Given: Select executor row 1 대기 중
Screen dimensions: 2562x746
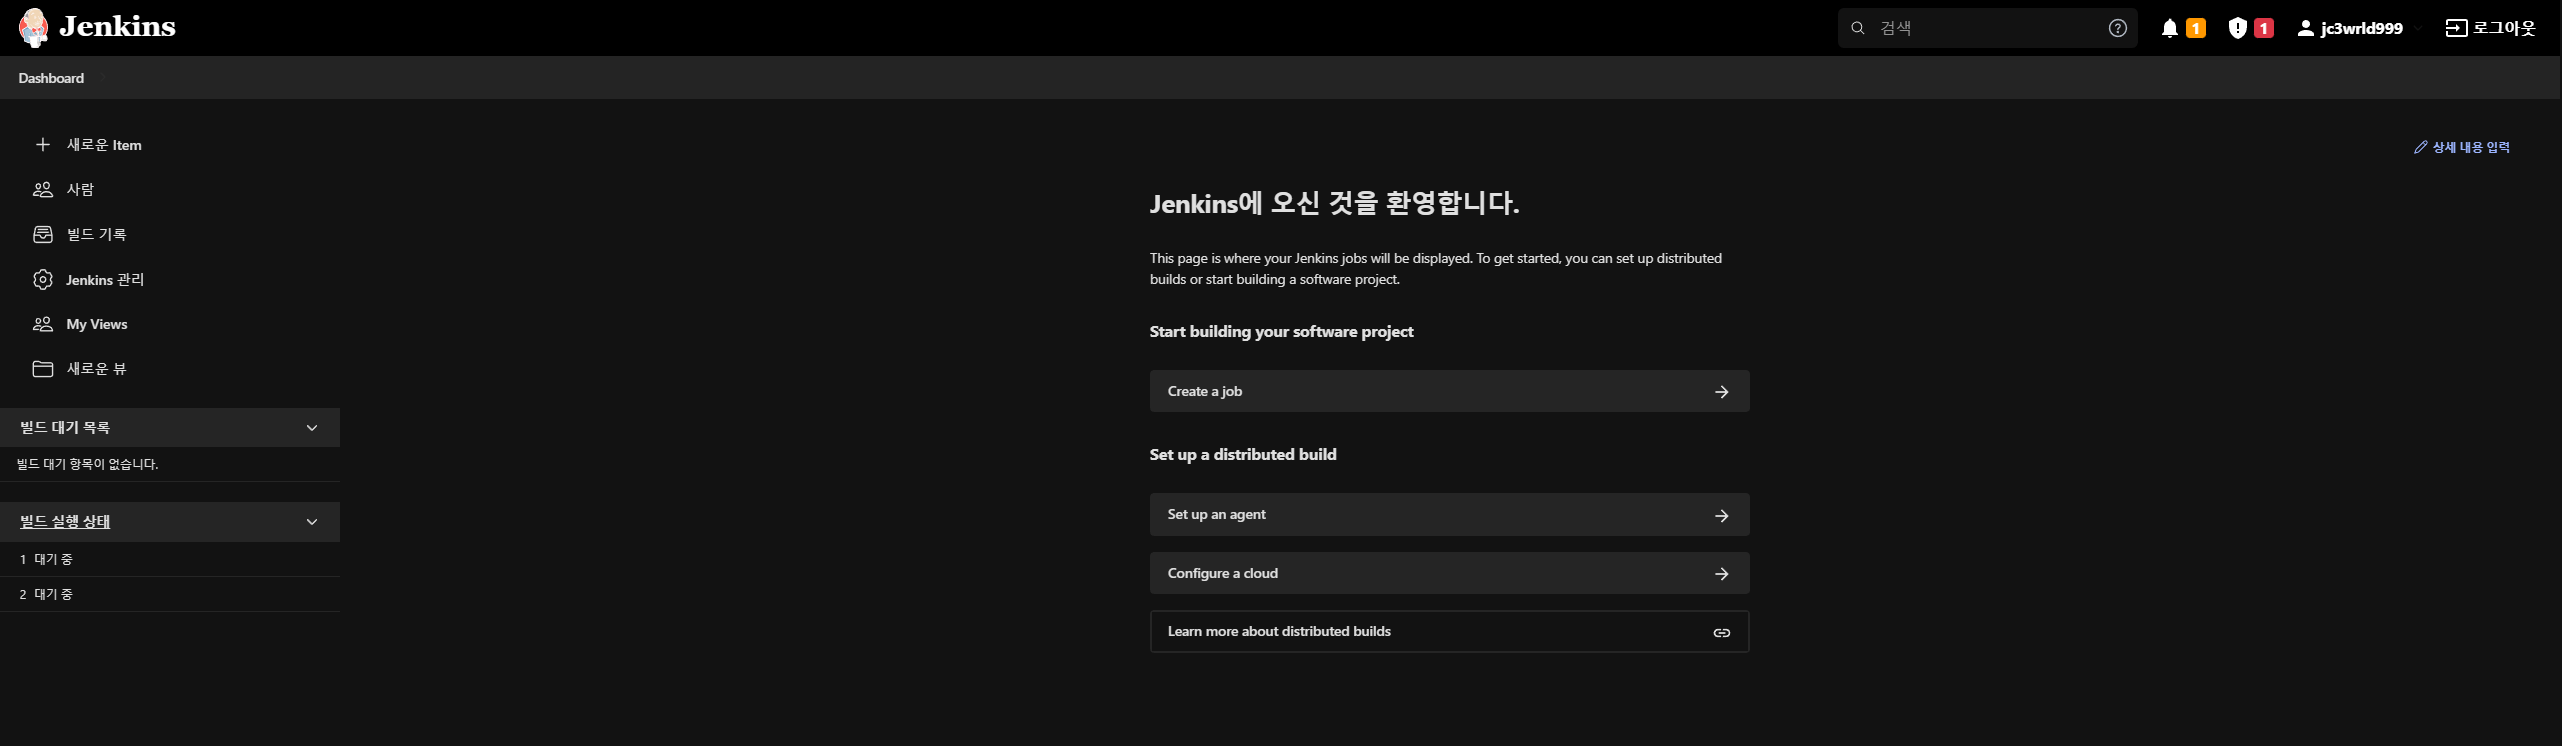Looking at the screenshot, I should [x=170, y=559].
